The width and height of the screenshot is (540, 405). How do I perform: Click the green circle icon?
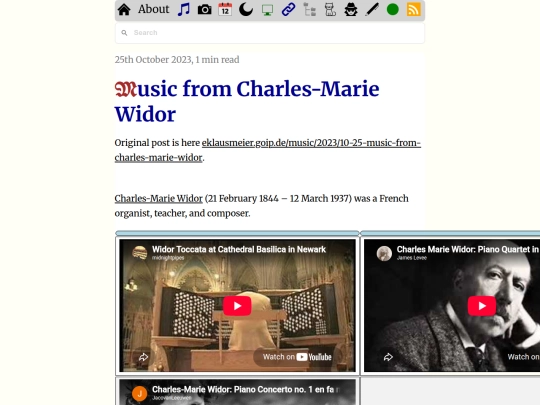pos(393,9)
